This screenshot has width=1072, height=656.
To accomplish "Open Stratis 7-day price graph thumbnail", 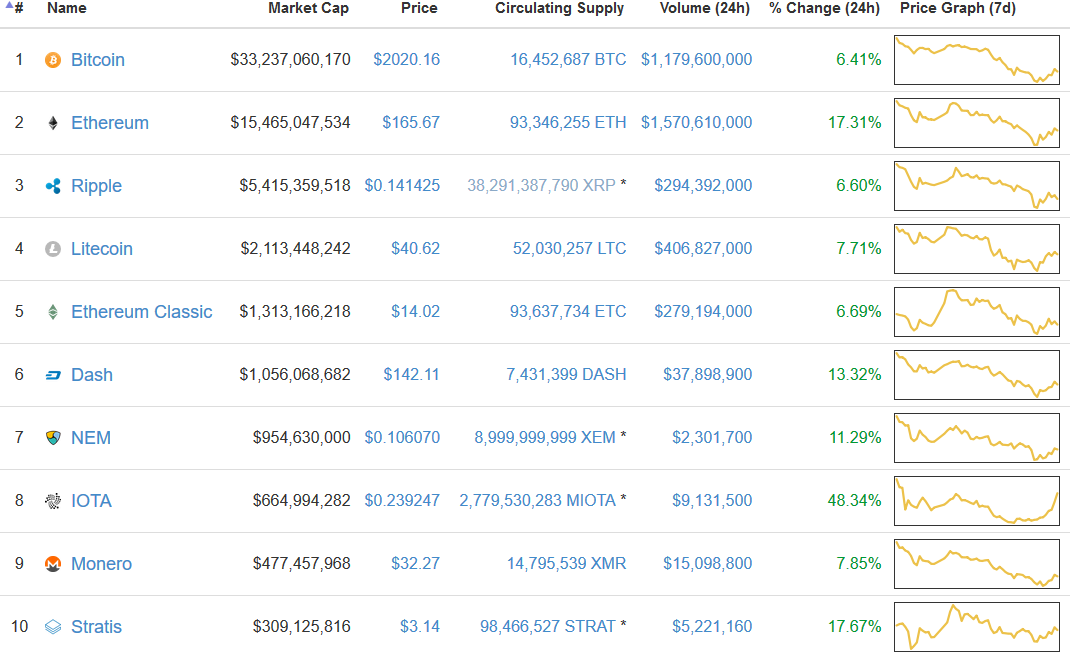I will pos(976,627).
